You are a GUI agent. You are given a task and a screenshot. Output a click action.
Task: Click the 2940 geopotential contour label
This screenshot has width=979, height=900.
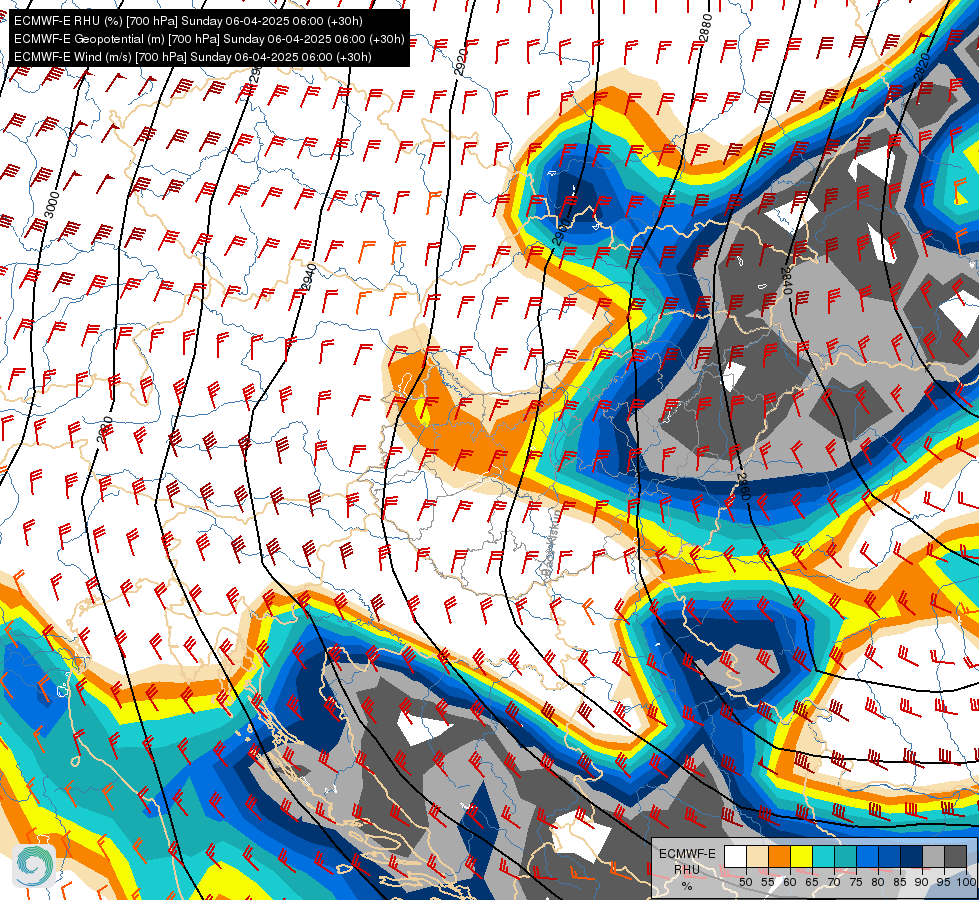click(x=308, y=277)
